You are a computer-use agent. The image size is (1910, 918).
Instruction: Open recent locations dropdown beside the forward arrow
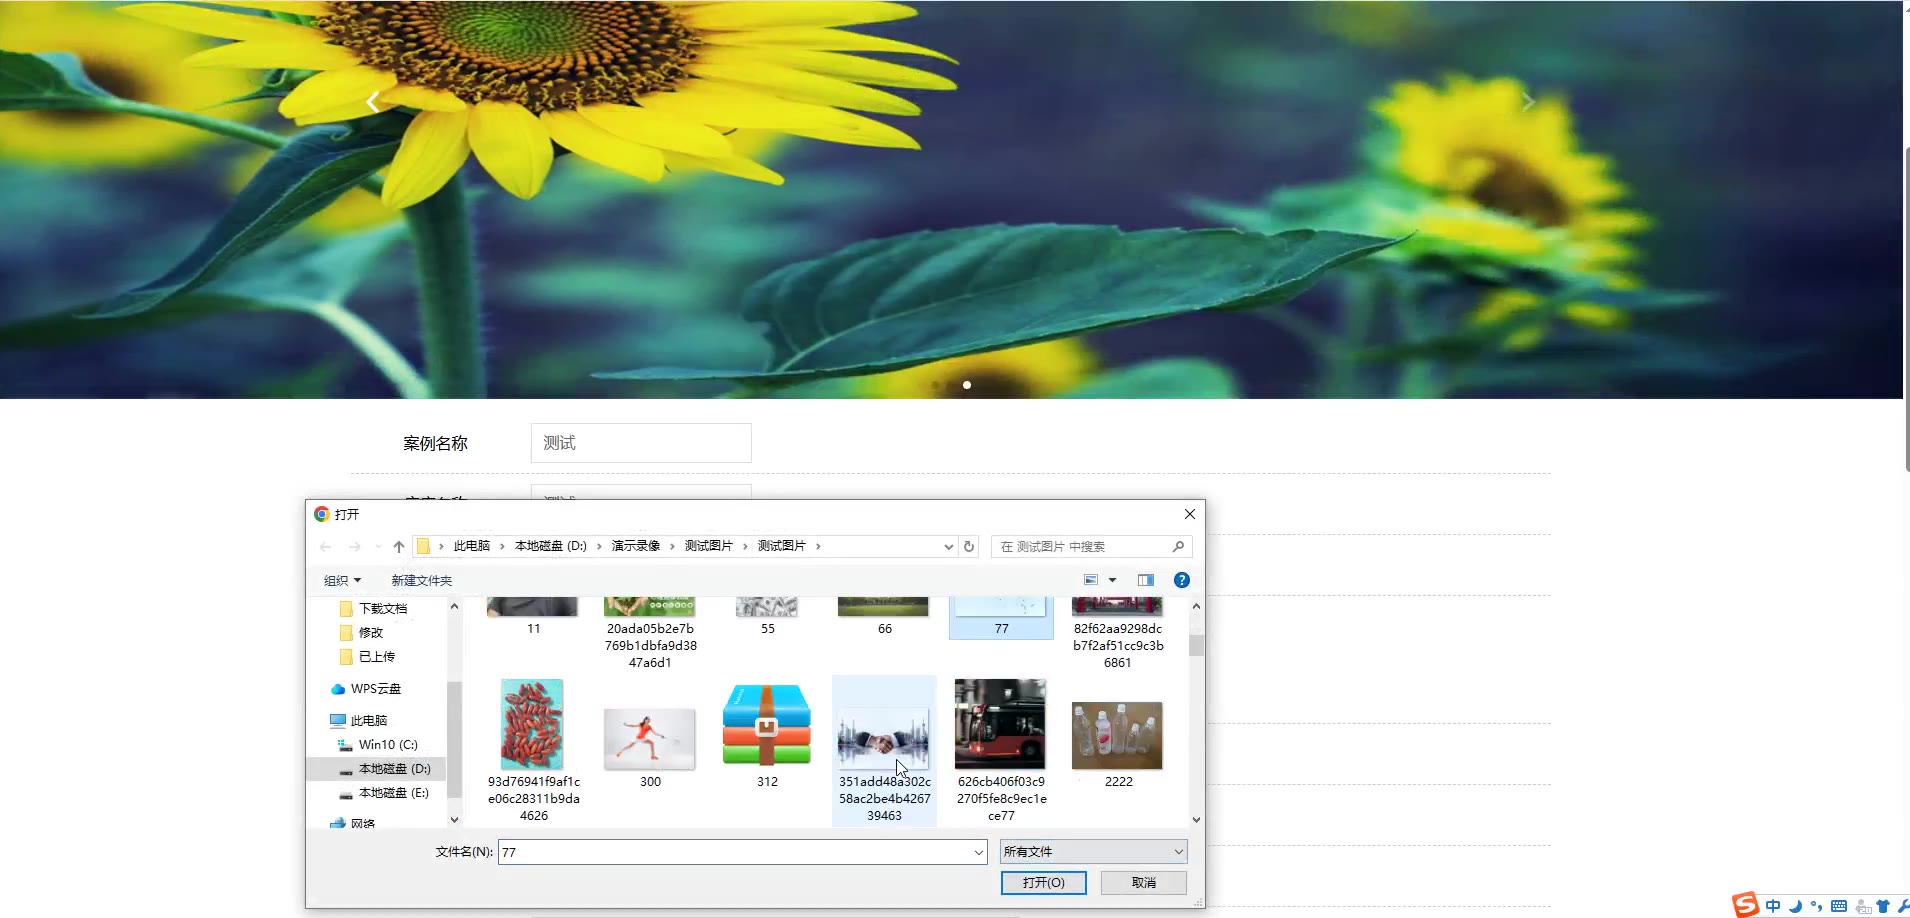coord(377,546)
